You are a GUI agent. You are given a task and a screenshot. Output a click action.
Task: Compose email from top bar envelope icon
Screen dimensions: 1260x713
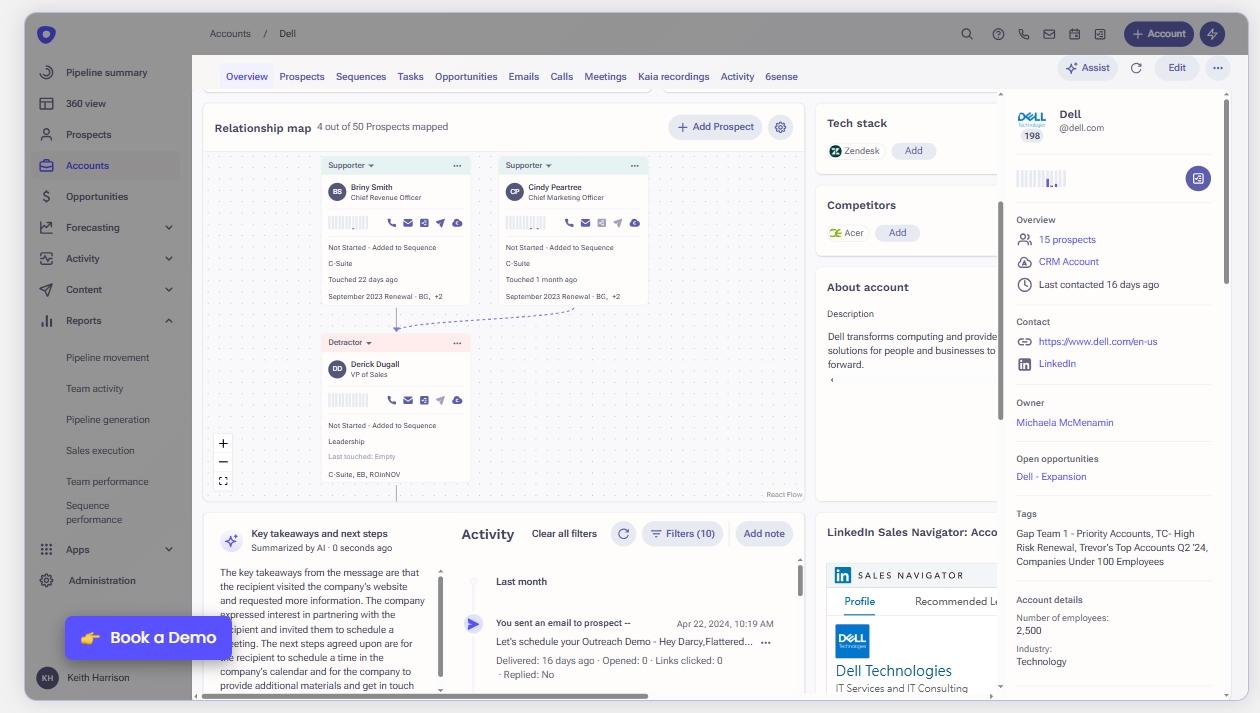coord(1049,34)
